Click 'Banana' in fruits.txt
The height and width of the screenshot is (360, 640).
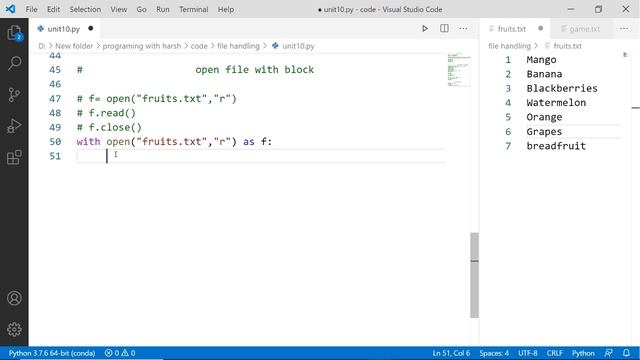[x=544, y=74]
